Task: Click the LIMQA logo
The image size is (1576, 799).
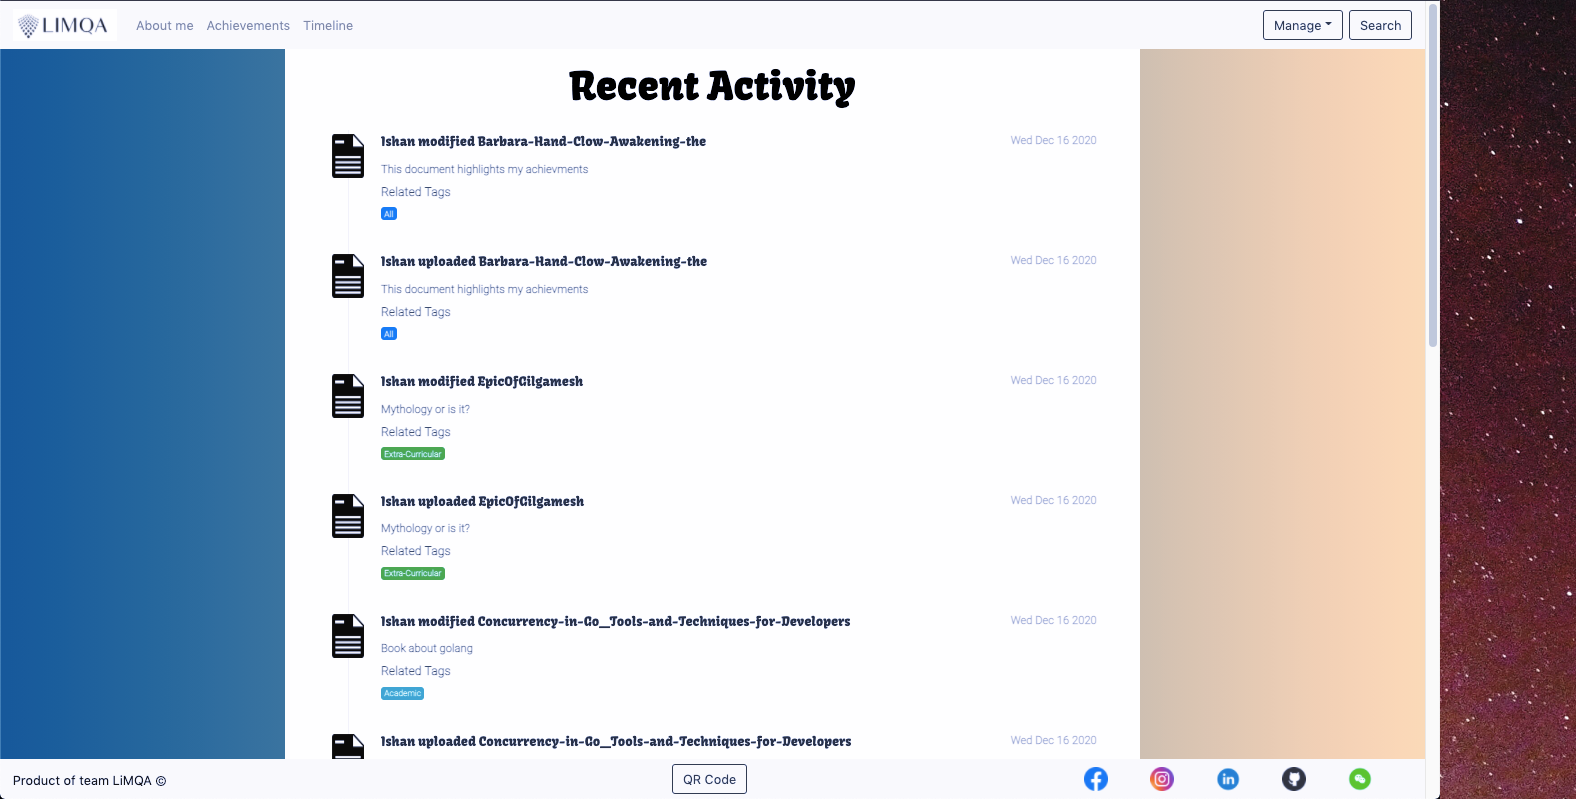Action: tap(64, 26)
